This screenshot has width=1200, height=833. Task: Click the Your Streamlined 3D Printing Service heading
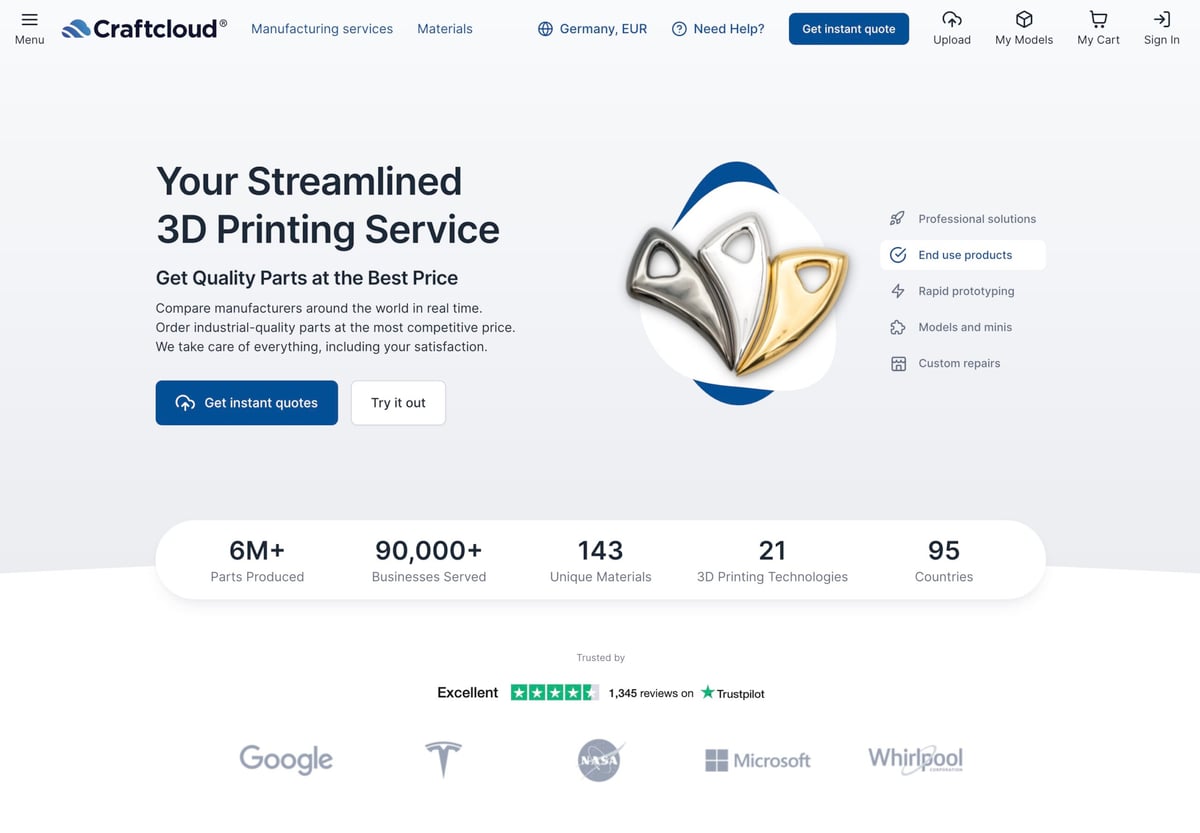click(x=328, y=205)
